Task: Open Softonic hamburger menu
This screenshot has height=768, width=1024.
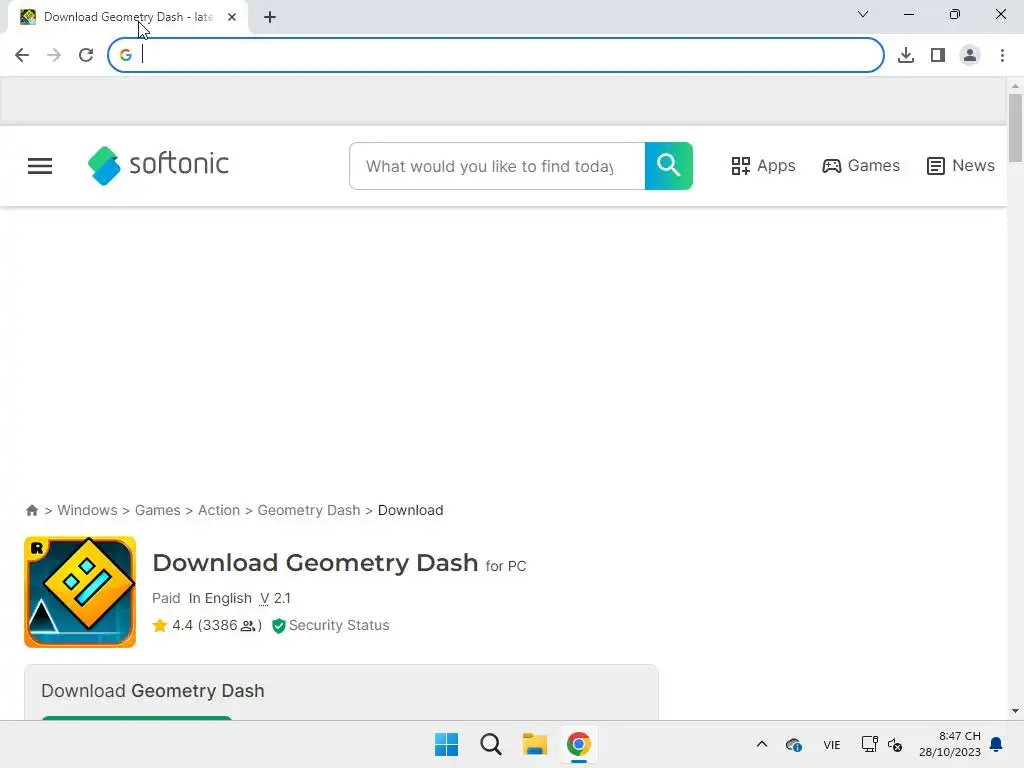Action: [40, 166]
